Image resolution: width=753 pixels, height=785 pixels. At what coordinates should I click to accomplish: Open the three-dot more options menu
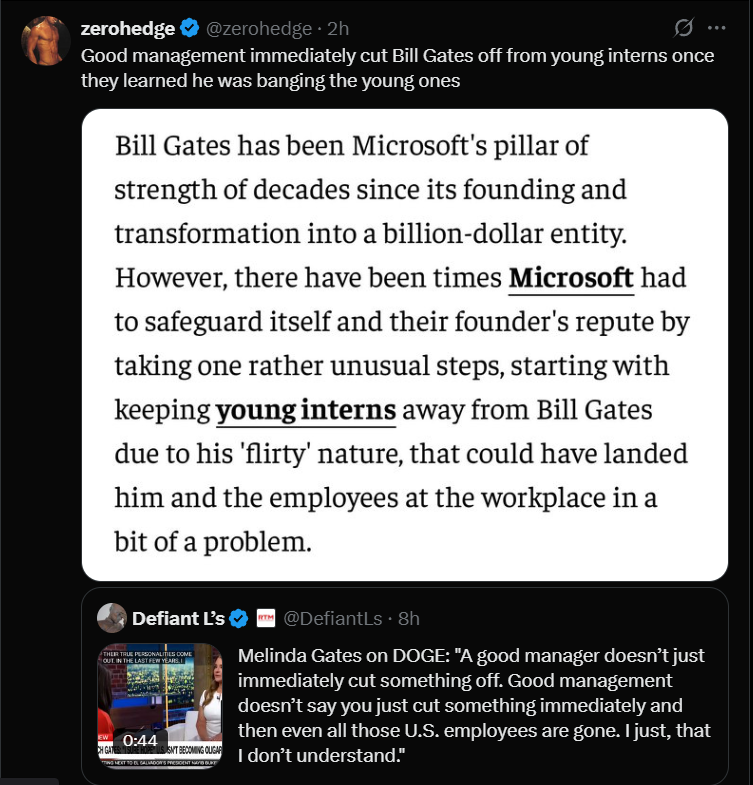(716, 28)
